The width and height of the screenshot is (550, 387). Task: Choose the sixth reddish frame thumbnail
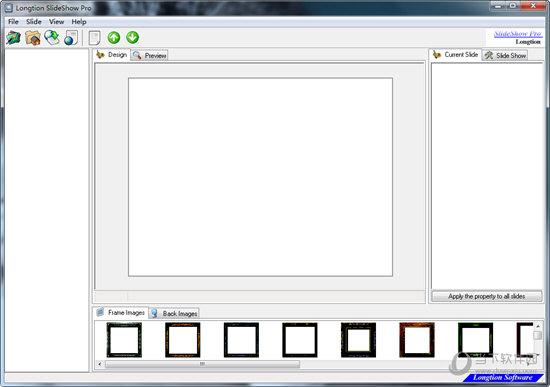click(x=417, y=340)
